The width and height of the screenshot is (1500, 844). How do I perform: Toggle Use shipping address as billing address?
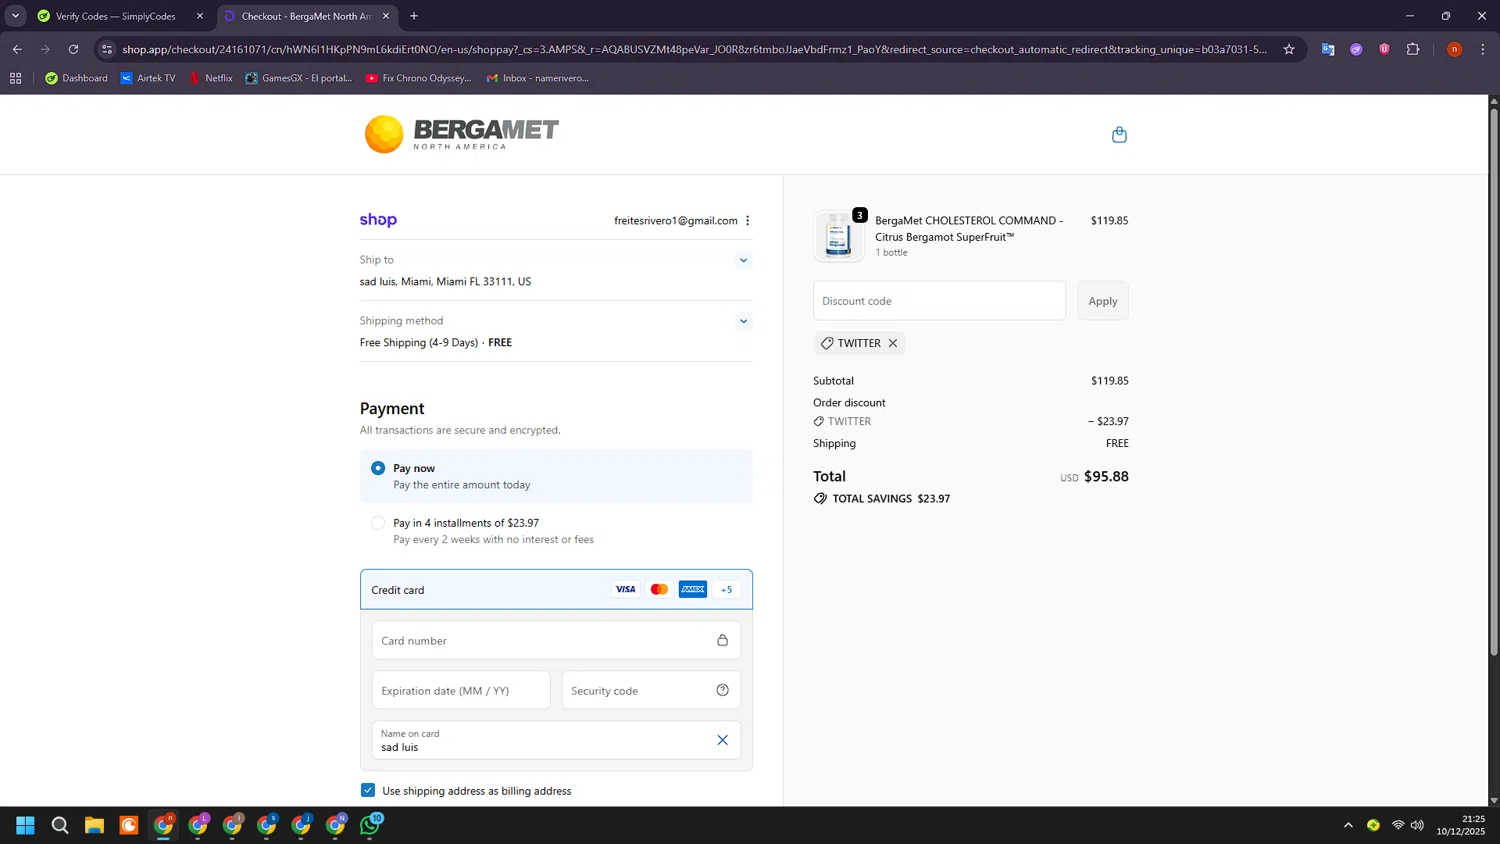(x=368, y=790)
